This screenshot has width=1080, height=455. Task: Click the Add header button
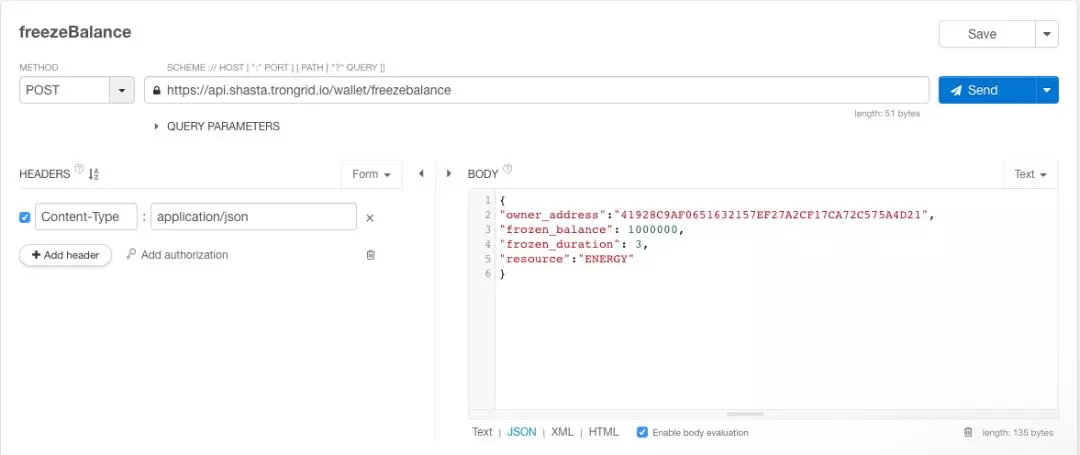click(x=65, y=255)
